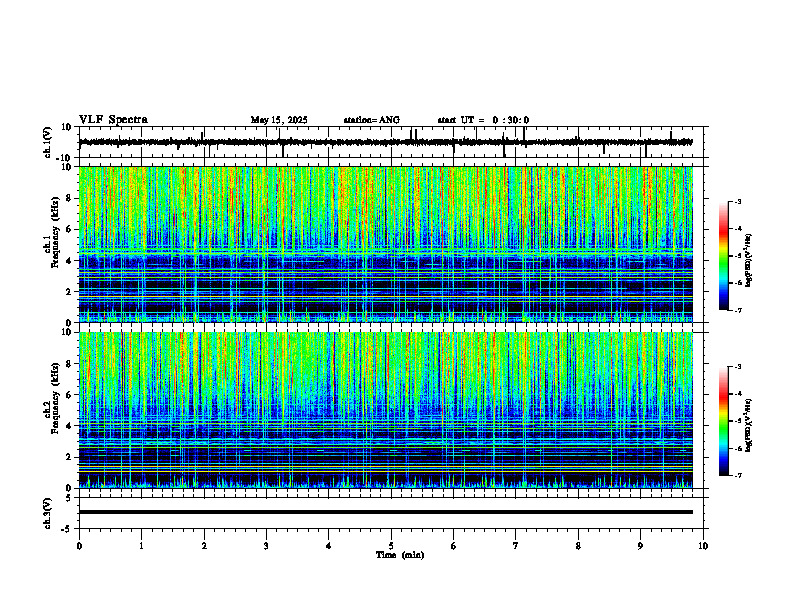The width and height of the screenshot is (792, 612).
Task: Click the "station=ANG" header text
Action: click(372, 120)
